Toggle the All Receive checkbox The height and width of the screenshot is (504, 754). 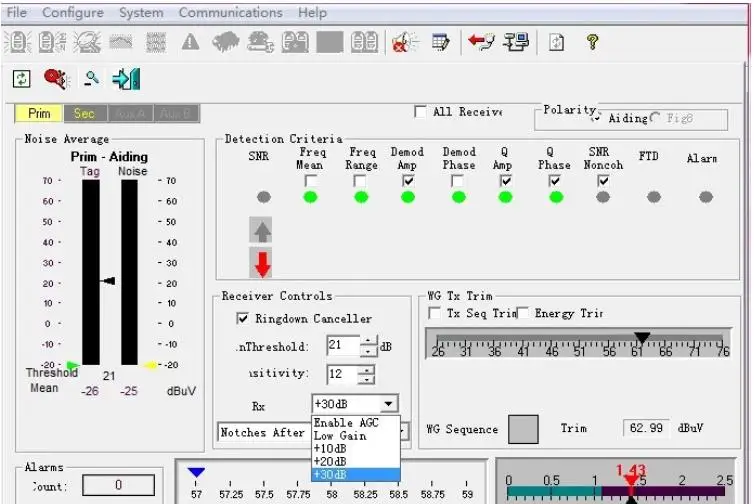pos(420,112)
